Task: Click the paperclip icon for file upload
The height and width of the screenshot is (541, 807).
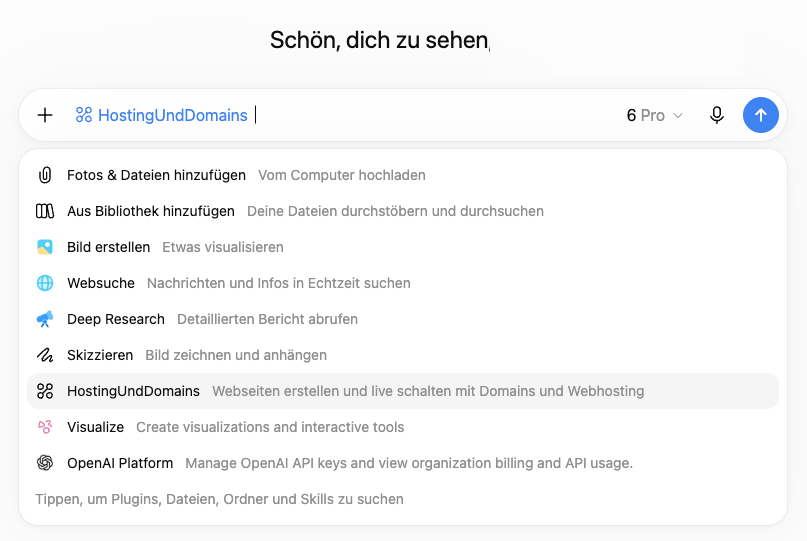Action: click(45, 175)
